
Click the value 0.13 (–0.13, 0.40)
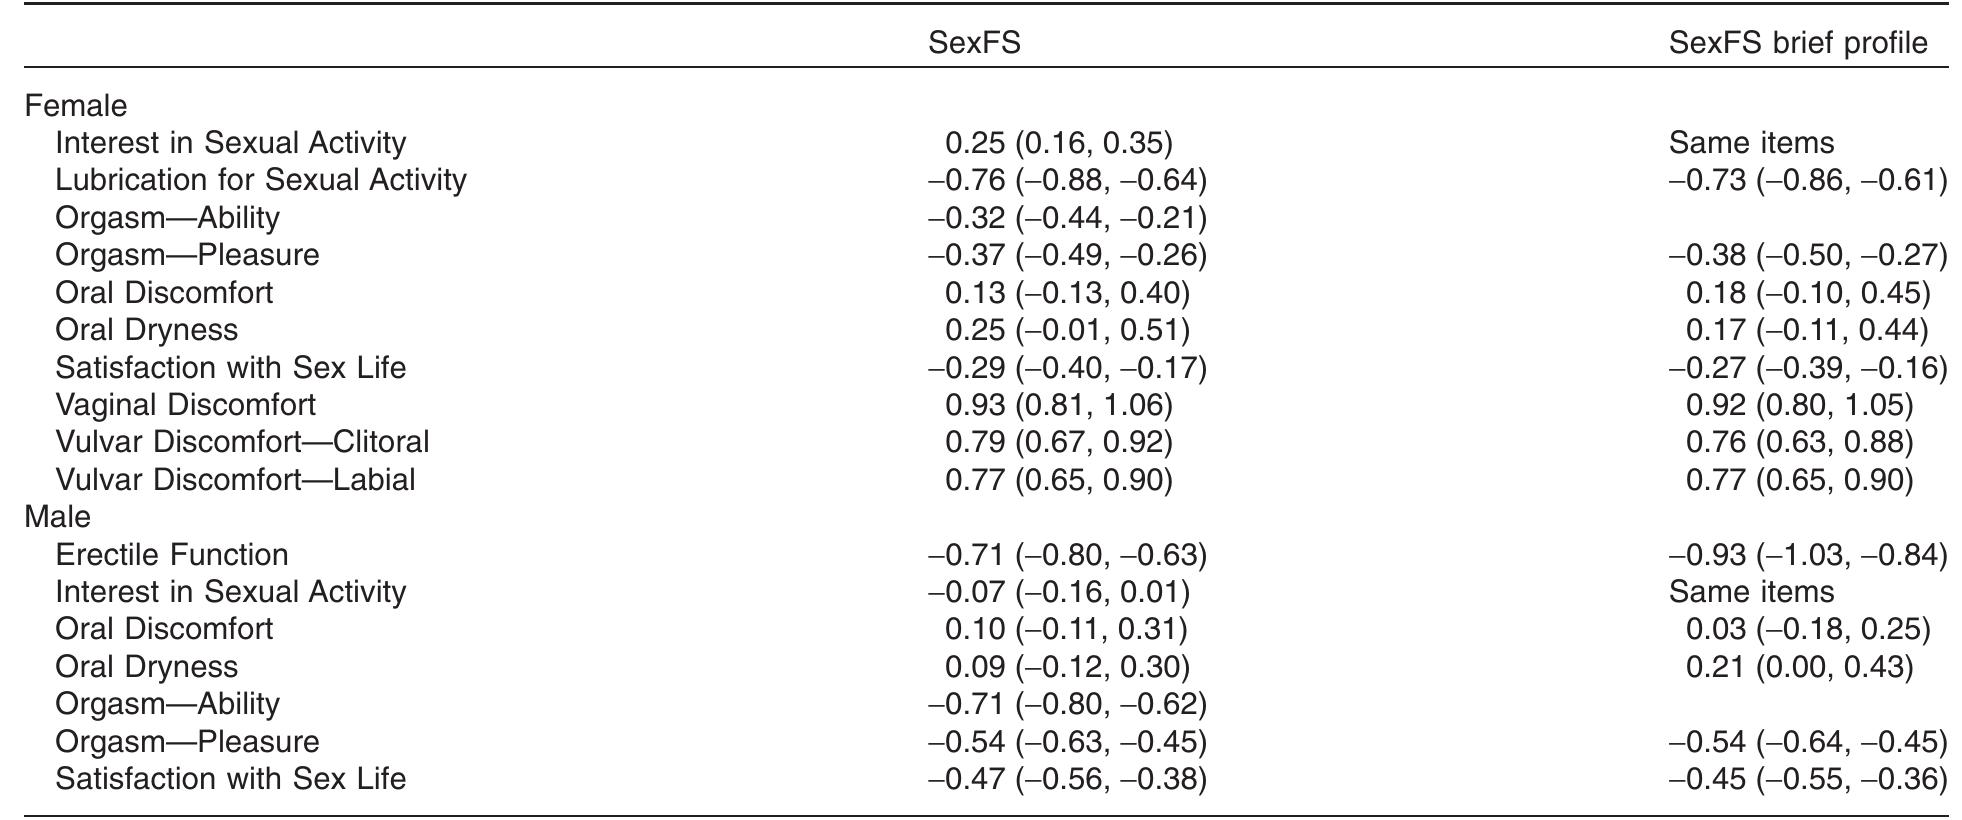[1067, 293]
